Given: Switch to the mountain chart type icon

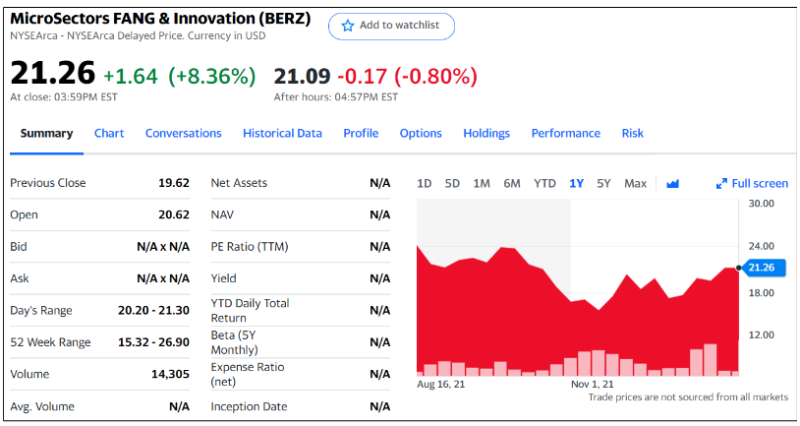Looking at the screenshot, I should tap(672, 183).
